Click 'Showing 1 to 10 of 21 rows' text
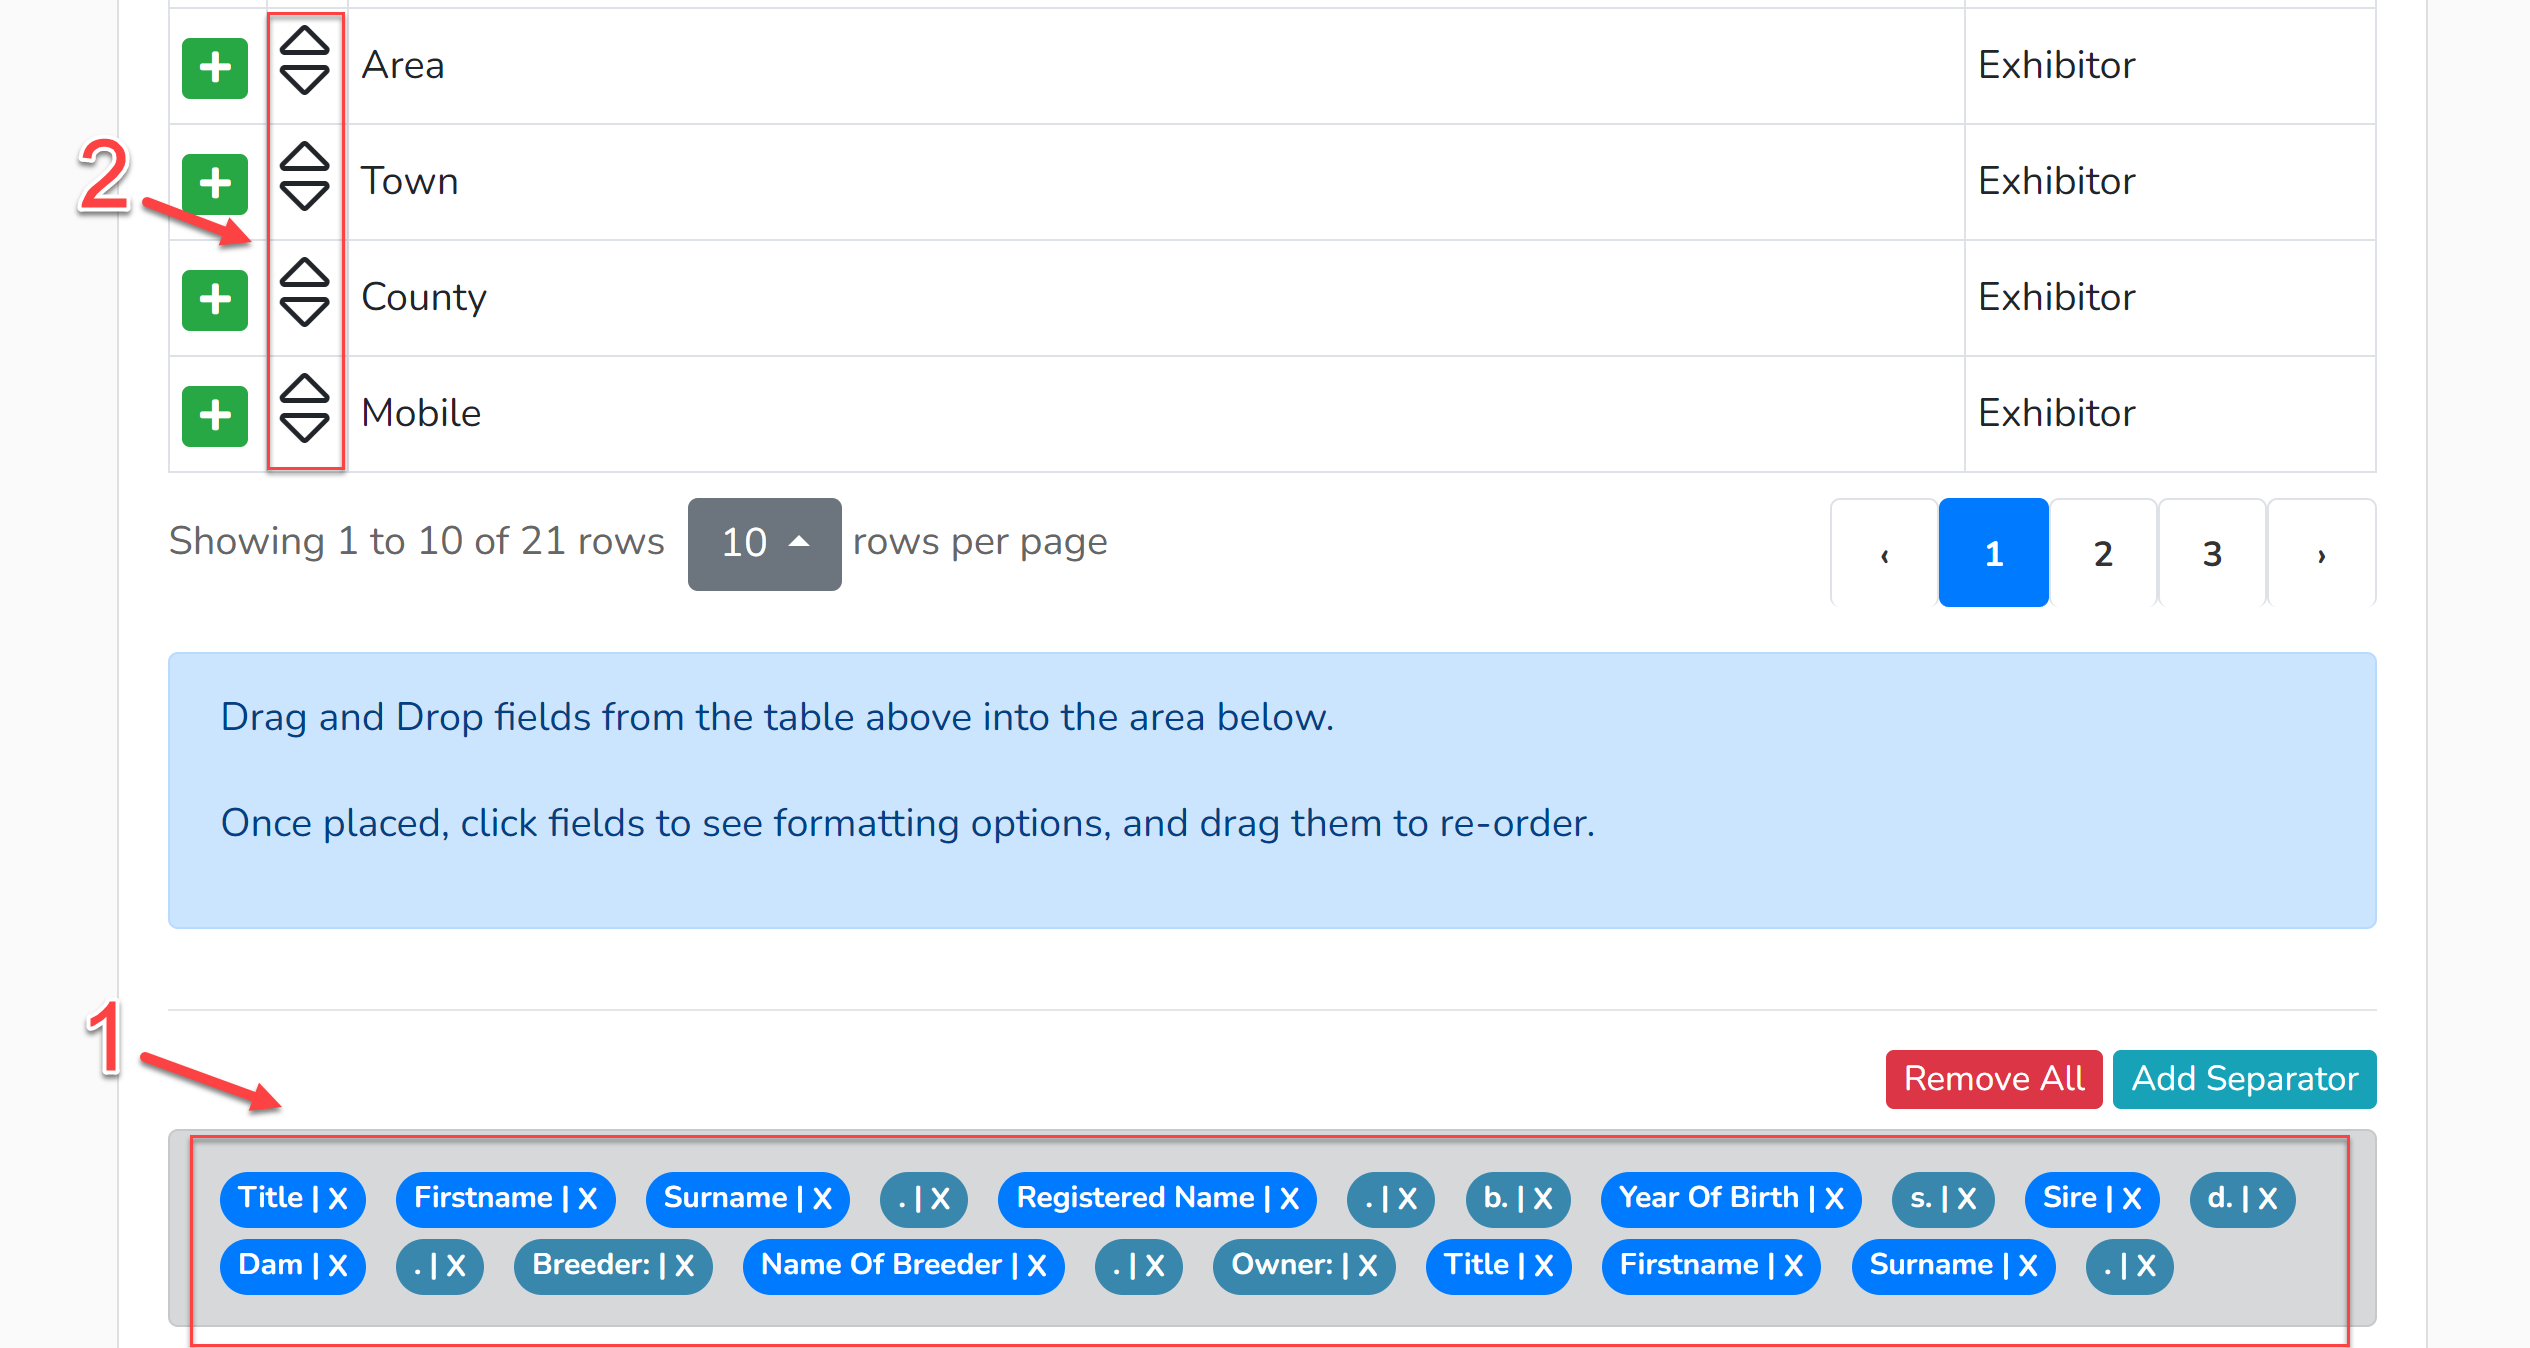Viewport: 2530px width, 1348px height. pos(416,541)
